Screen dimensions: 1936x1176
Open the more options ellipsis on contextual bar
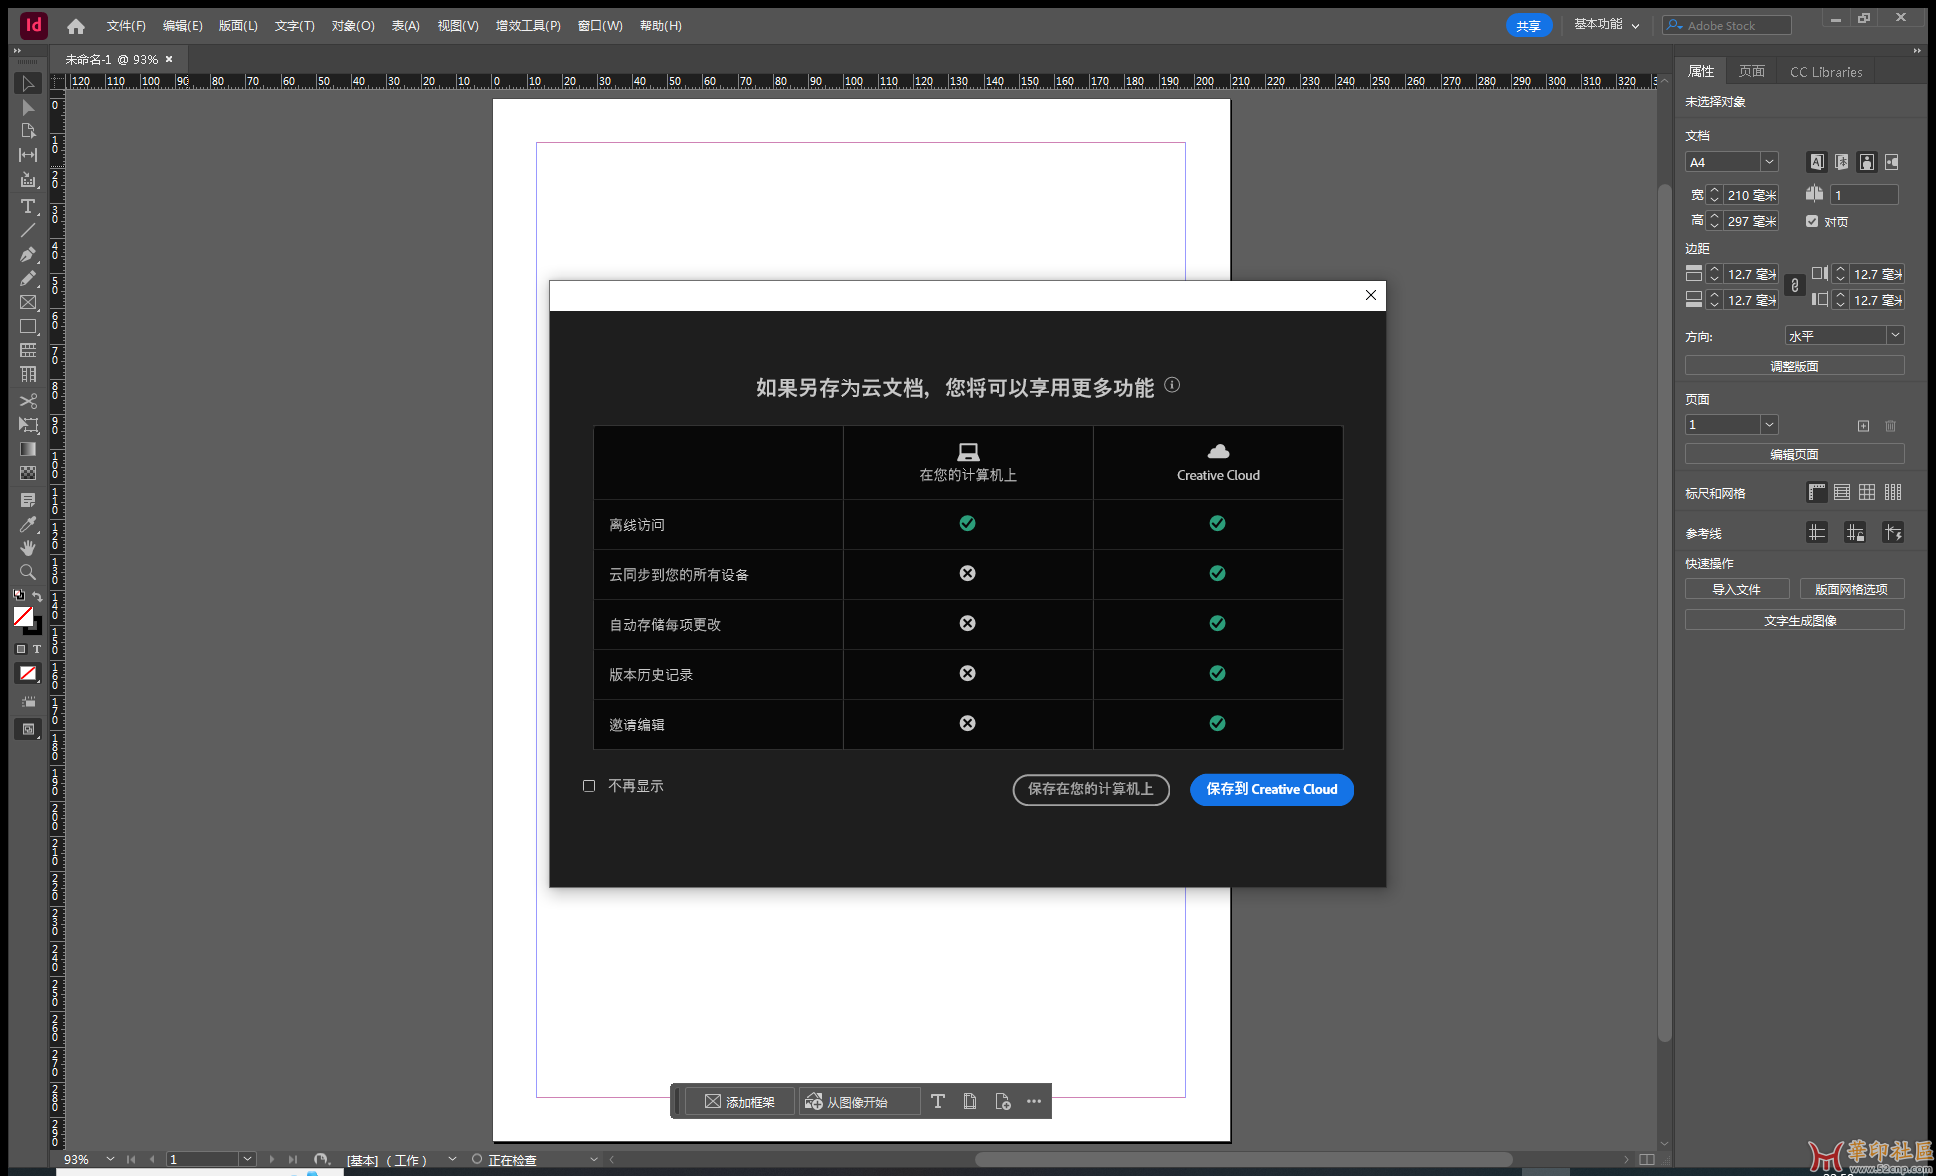click(x=1034, y=1101)
